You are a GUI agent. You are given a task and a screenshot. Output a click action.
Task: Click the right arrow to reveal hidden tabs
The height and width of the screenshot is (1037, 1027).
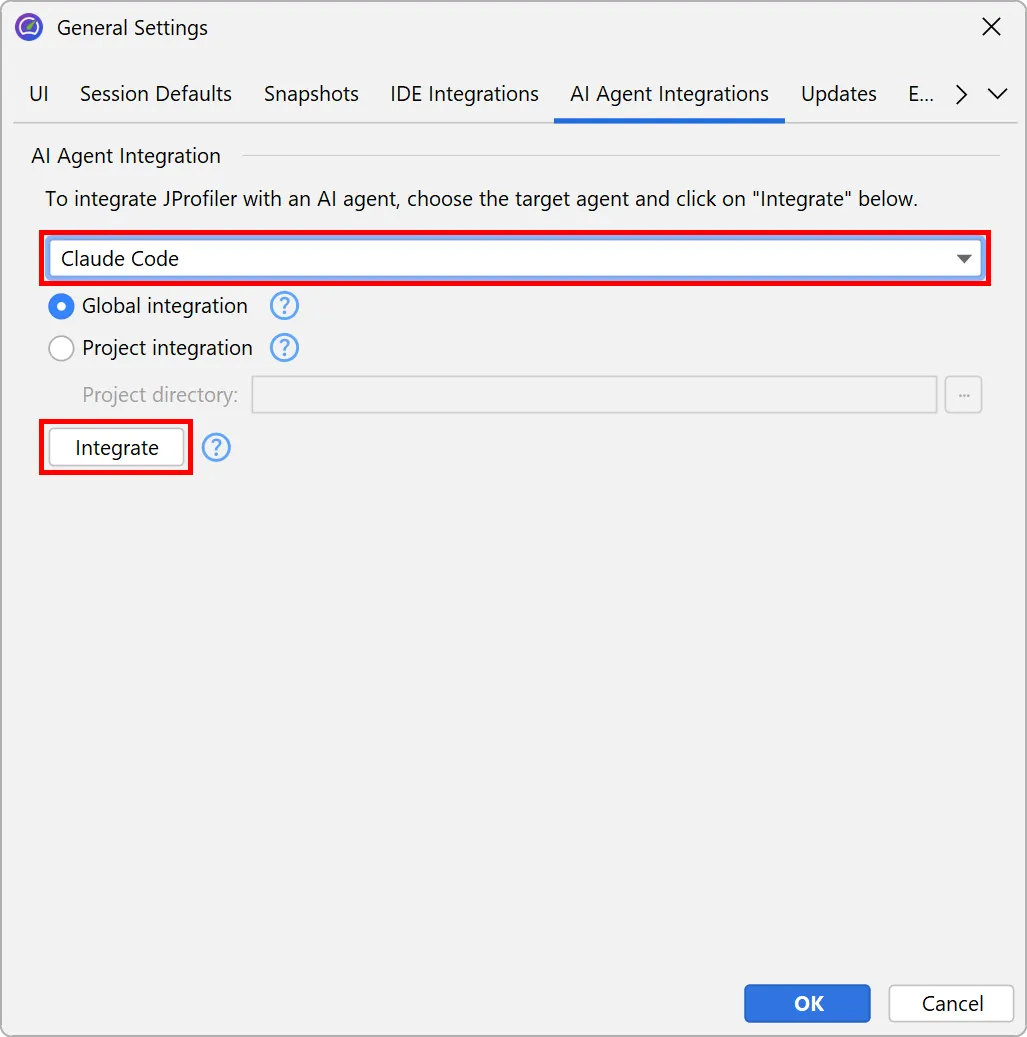(959, 94)
